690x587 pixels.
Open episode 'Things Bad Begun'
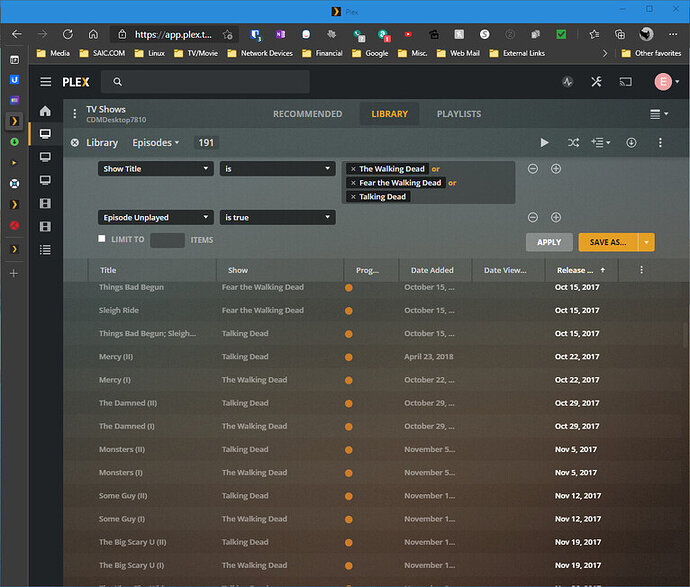tap(131, 287)
